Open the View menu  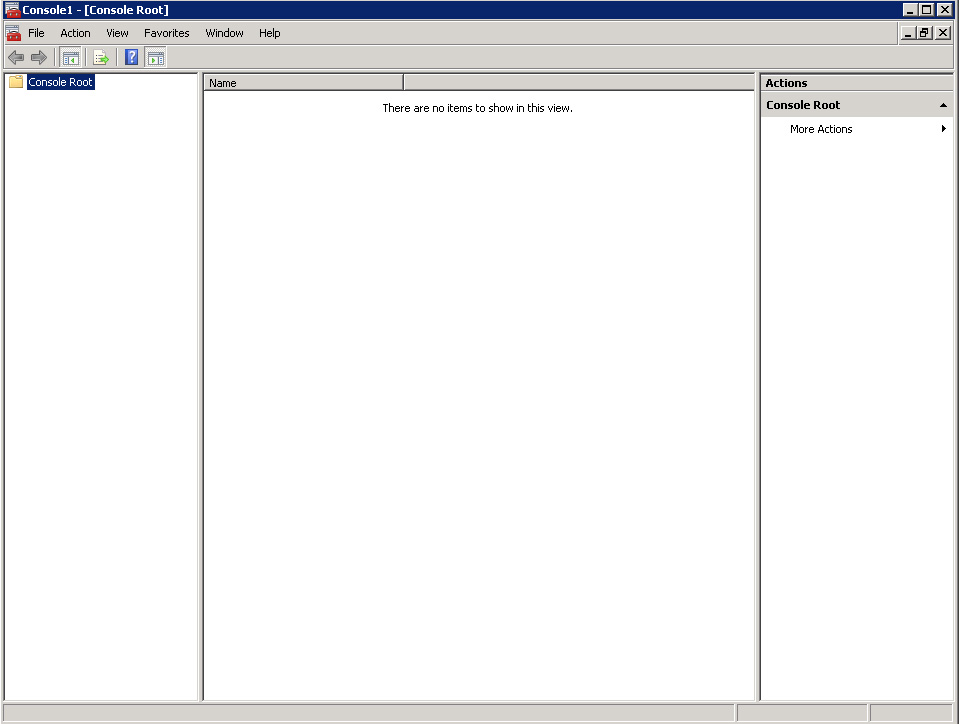[117, 33]
